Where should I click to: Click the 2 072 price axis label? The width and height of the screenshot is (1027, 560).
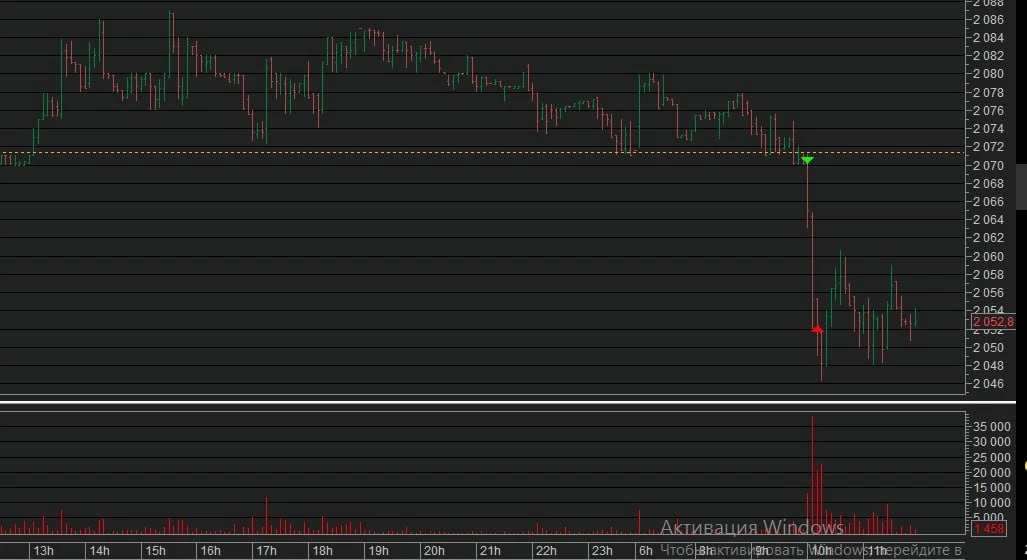pyautogui.click(x=988, y=147)
